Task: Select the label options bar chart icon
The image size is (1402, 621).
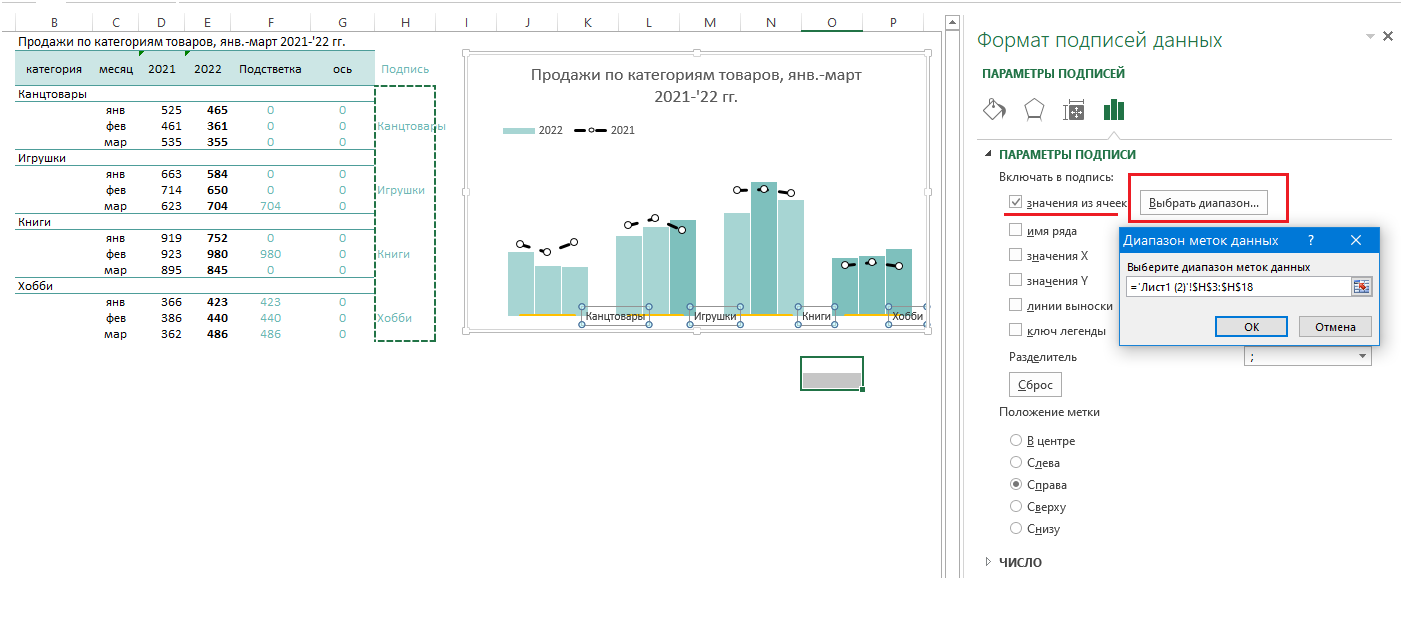Action: click(1114, 110)
